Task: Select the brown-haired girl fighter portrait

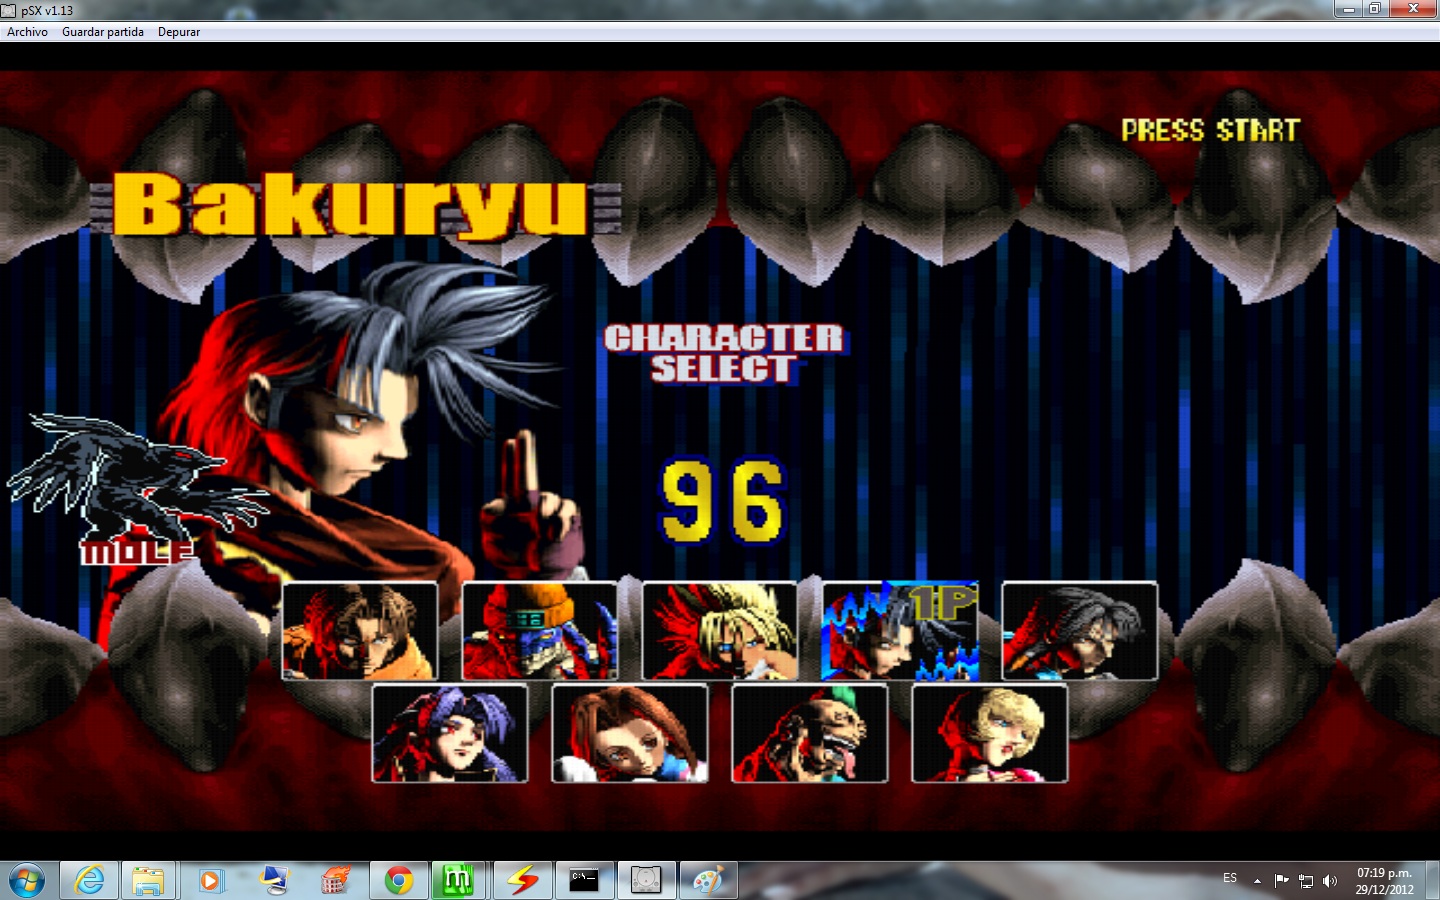Action: (x=630, y=733)
